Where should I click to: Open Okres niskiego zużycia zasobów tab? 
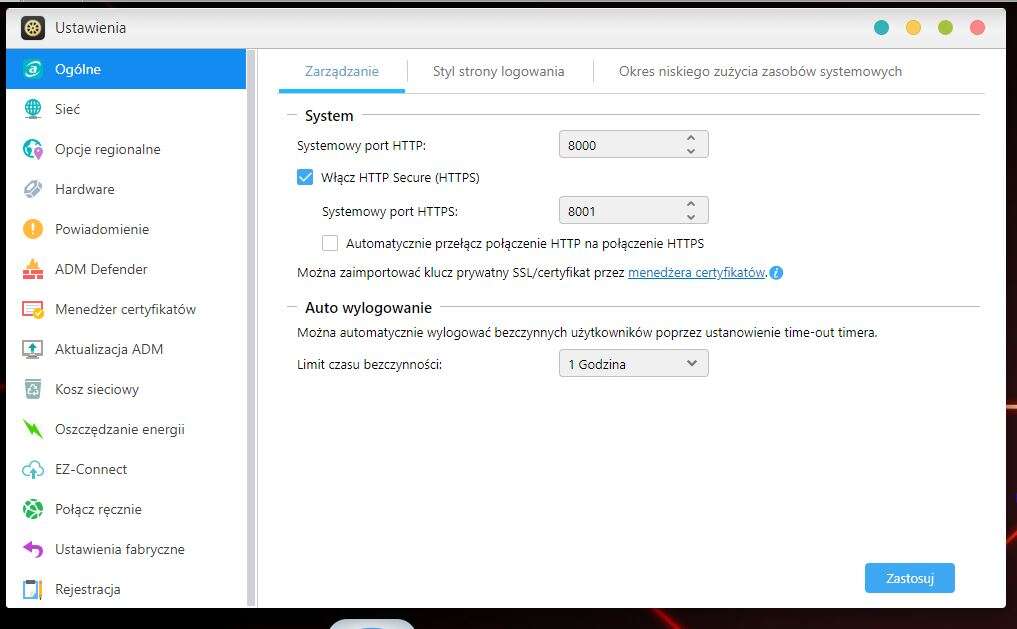[x=760, y=71]
